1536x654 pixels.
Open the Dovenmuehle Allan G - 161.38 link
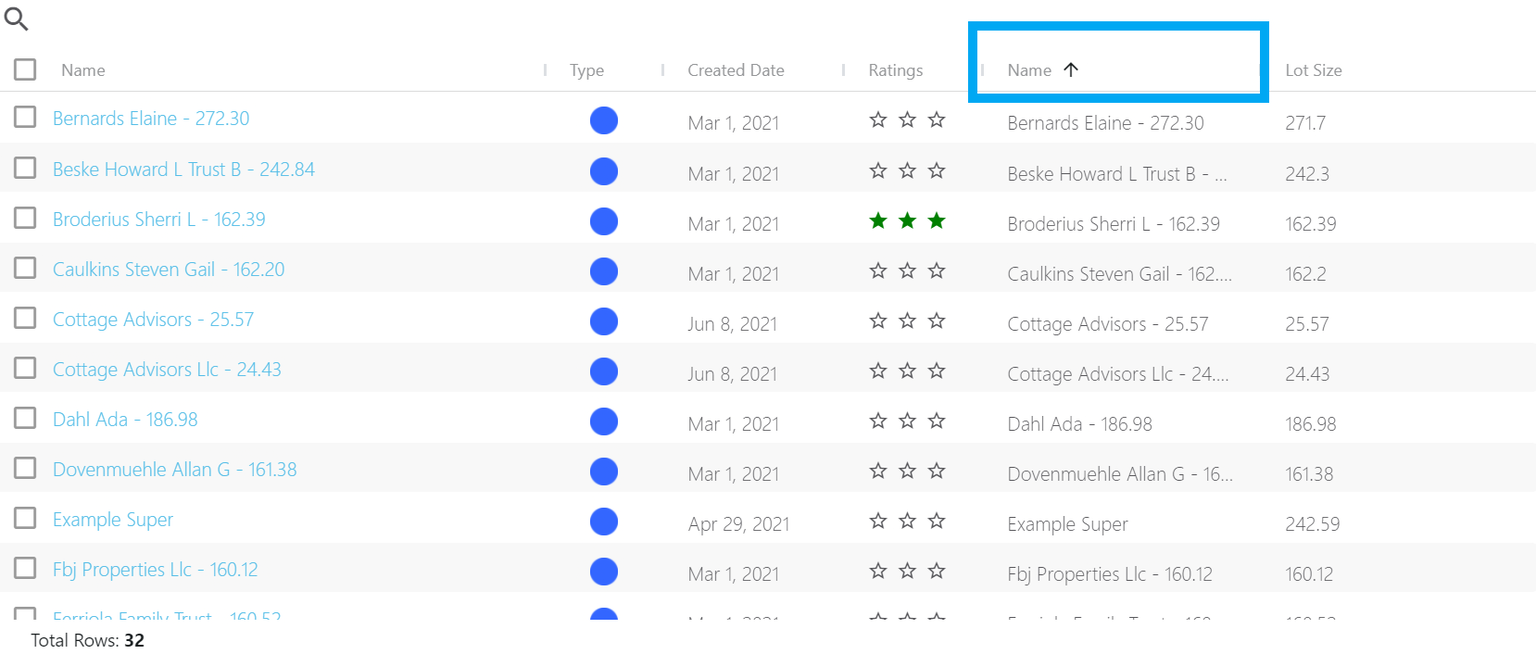(175, 468)
